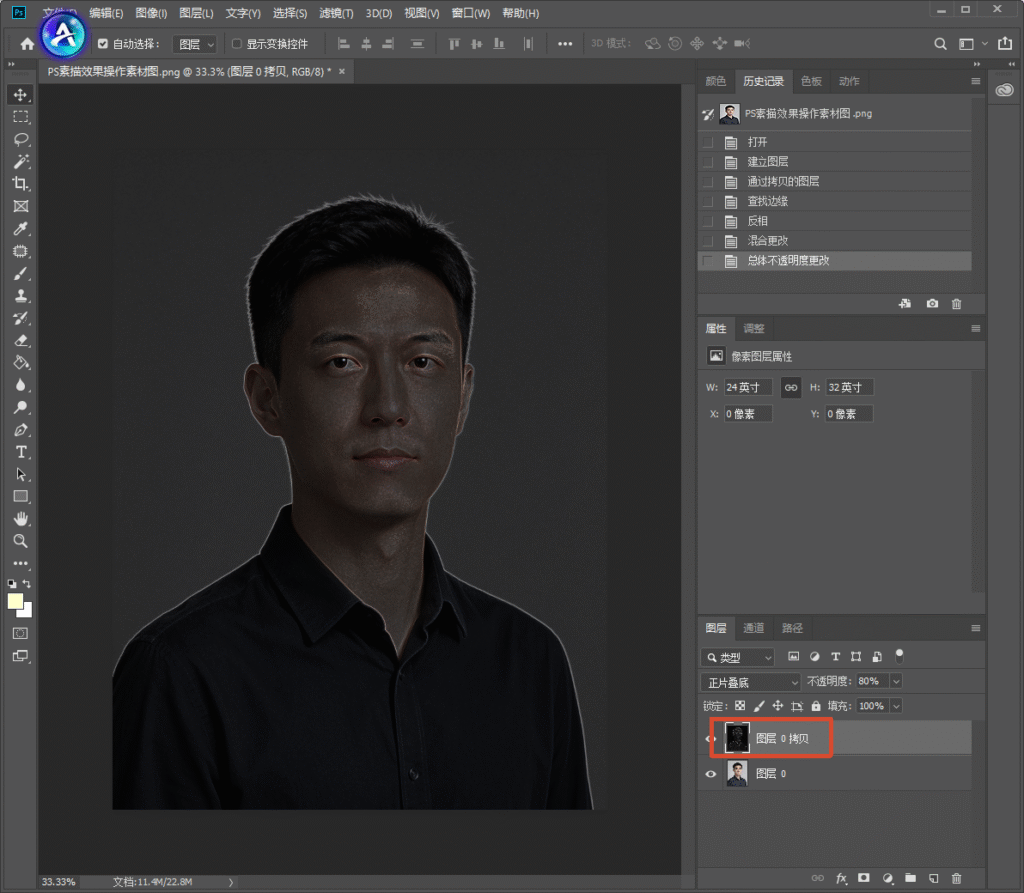
Task: Open the 图层 auto-select target dropdown
Action: click(195, 44)
